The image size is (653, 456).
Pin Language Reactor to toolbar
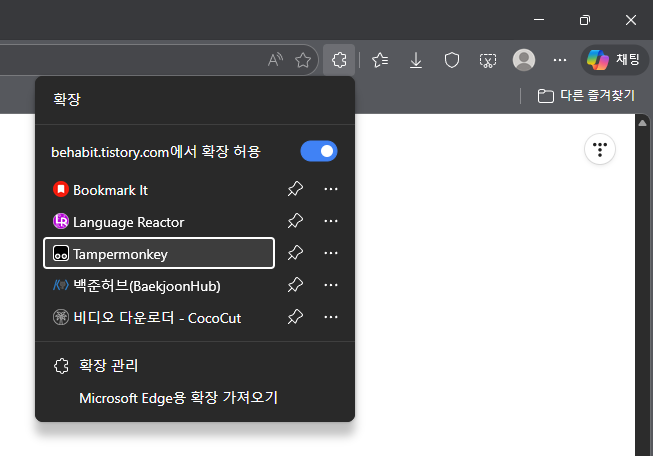click(295, 221)
